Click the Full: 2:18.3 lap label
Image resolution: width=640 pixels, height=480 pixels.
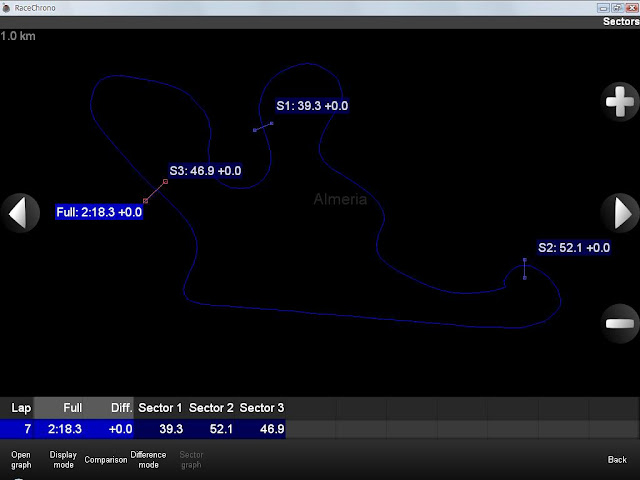99,212
